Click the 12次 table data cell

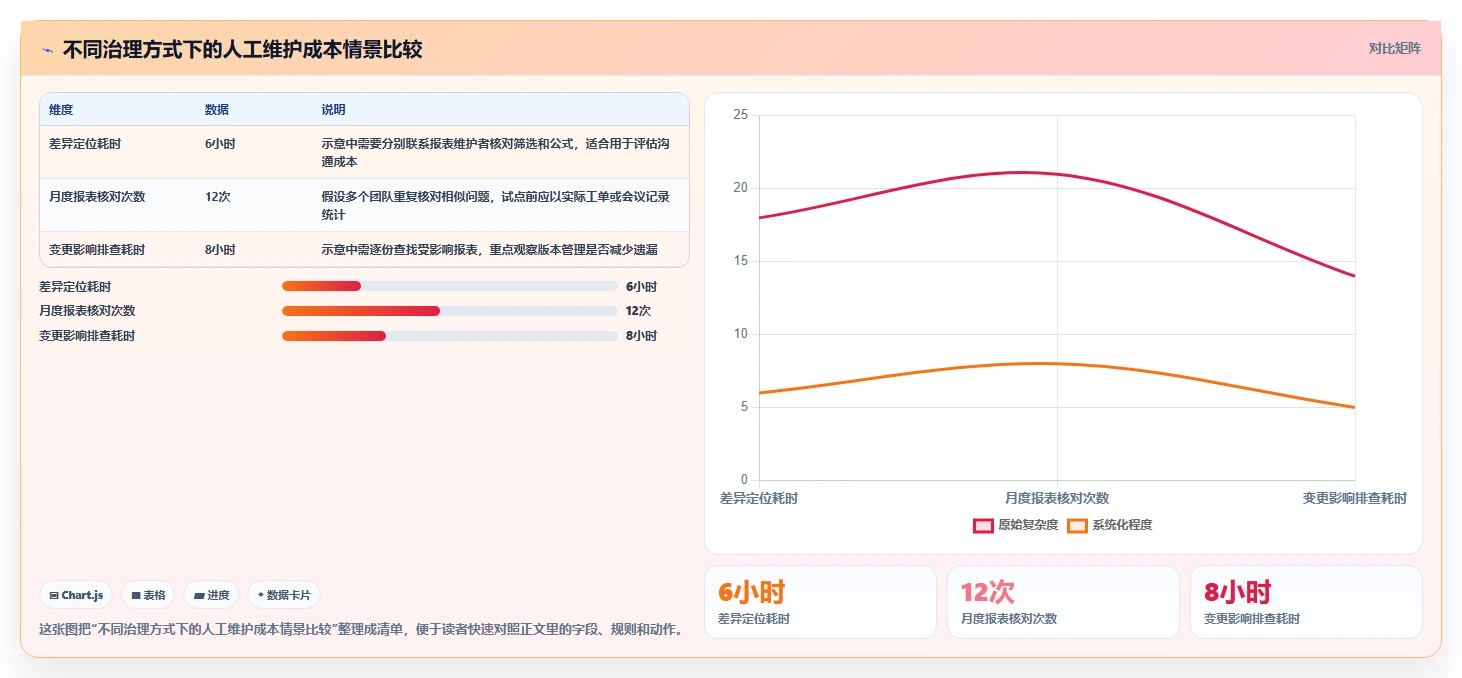coord(218,197)
